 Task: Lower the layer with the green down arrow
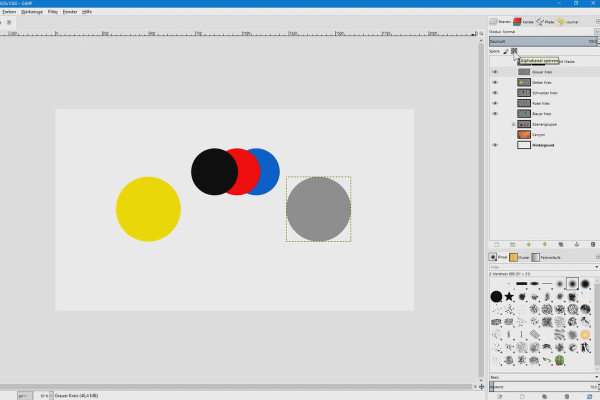point(545,245)
